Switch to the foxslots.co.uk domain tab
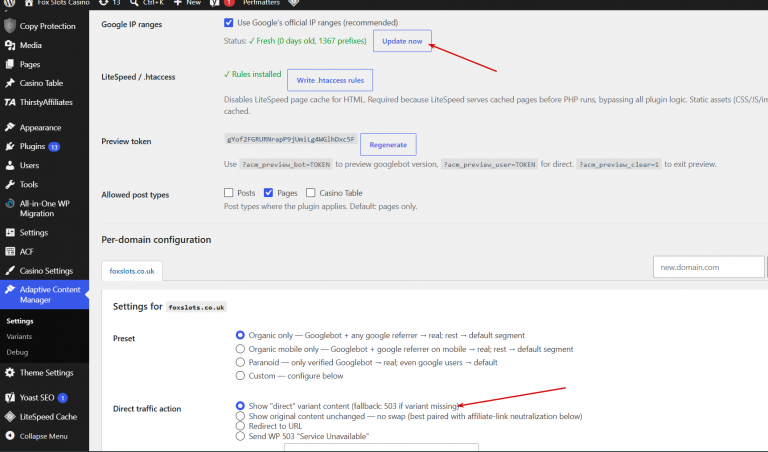768x452 pixels. [x=132, y=271]
